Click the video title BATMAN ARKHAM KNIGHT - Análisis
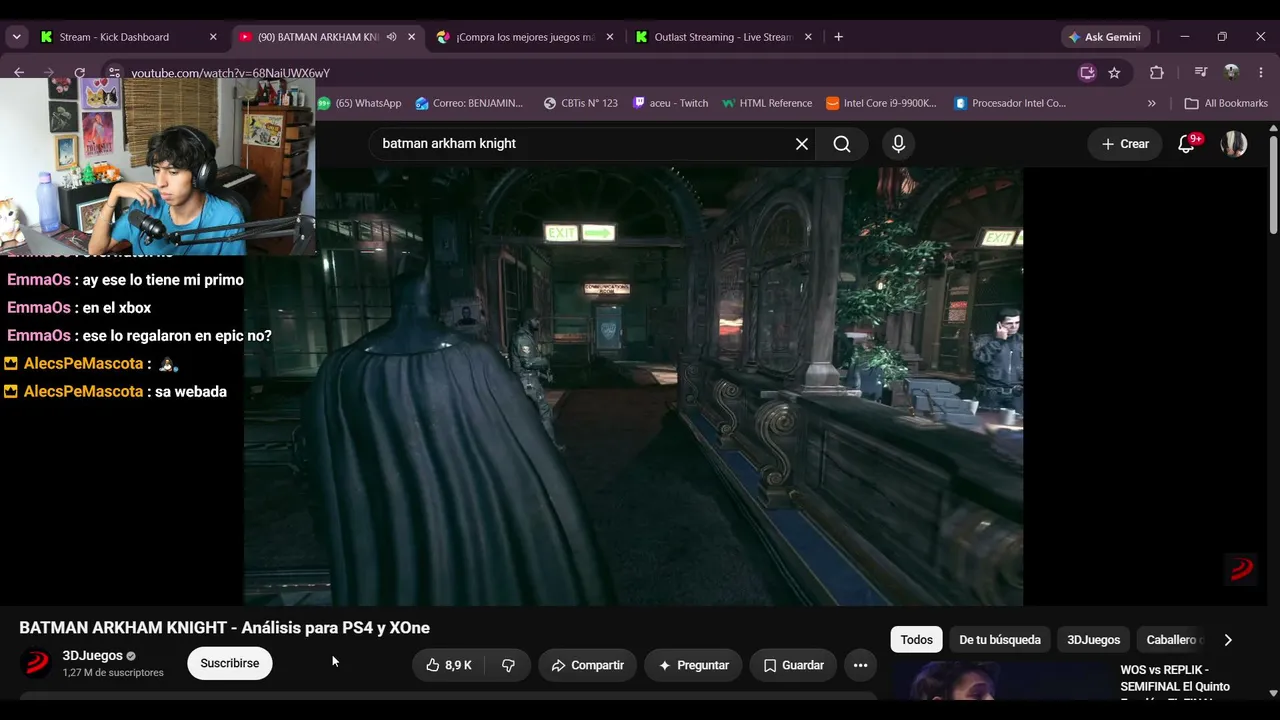The height and width of the screenshot is (720, 1280). (x=224, y=628)
